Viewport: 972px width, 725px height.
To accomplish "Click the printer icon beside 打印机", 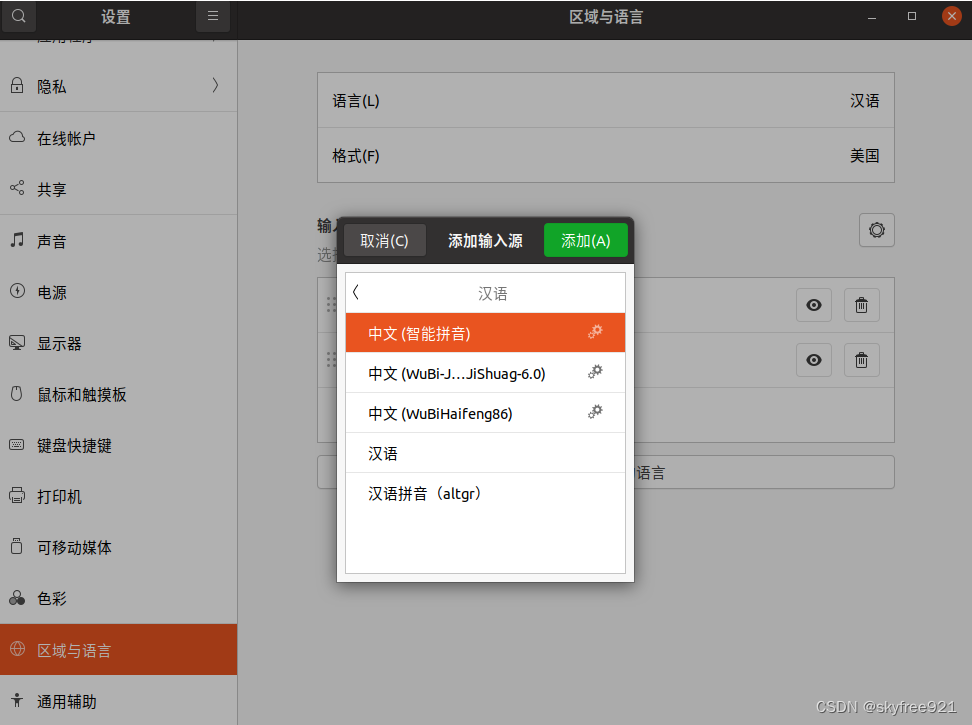I will coord(17,495).
